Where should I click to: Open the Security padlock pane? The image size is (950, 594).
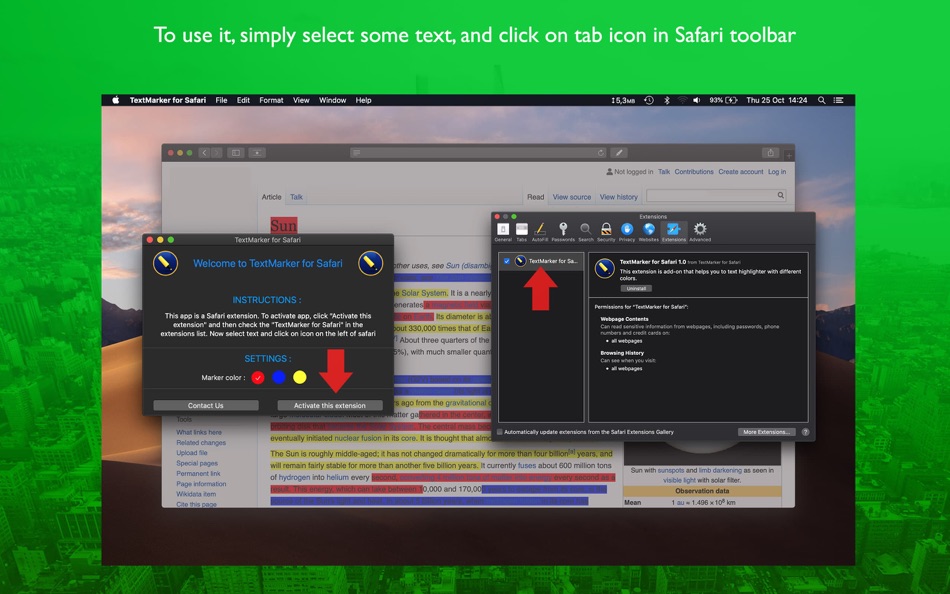(606, 232)
